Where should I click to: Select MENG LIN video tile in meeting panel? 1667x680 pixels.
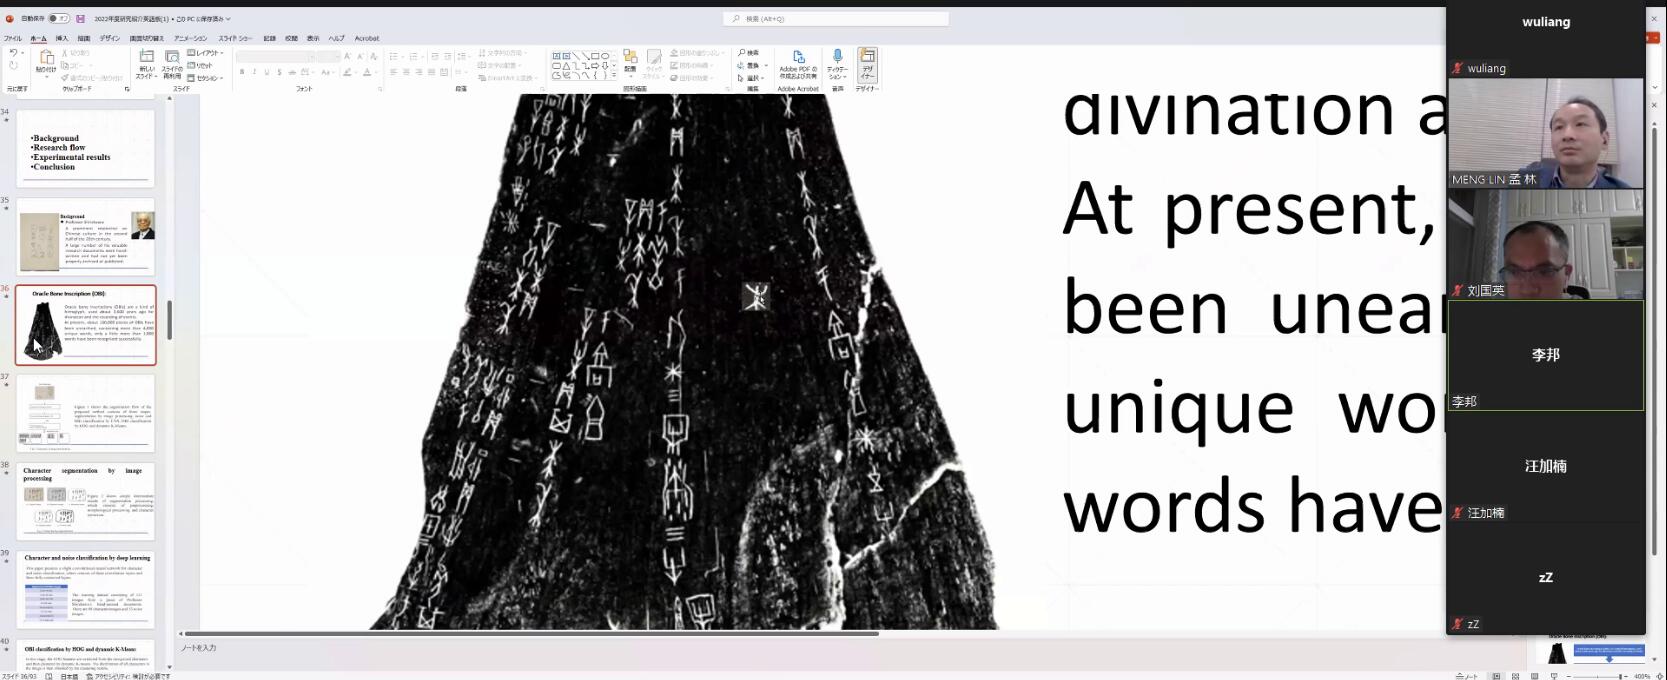1545,133
